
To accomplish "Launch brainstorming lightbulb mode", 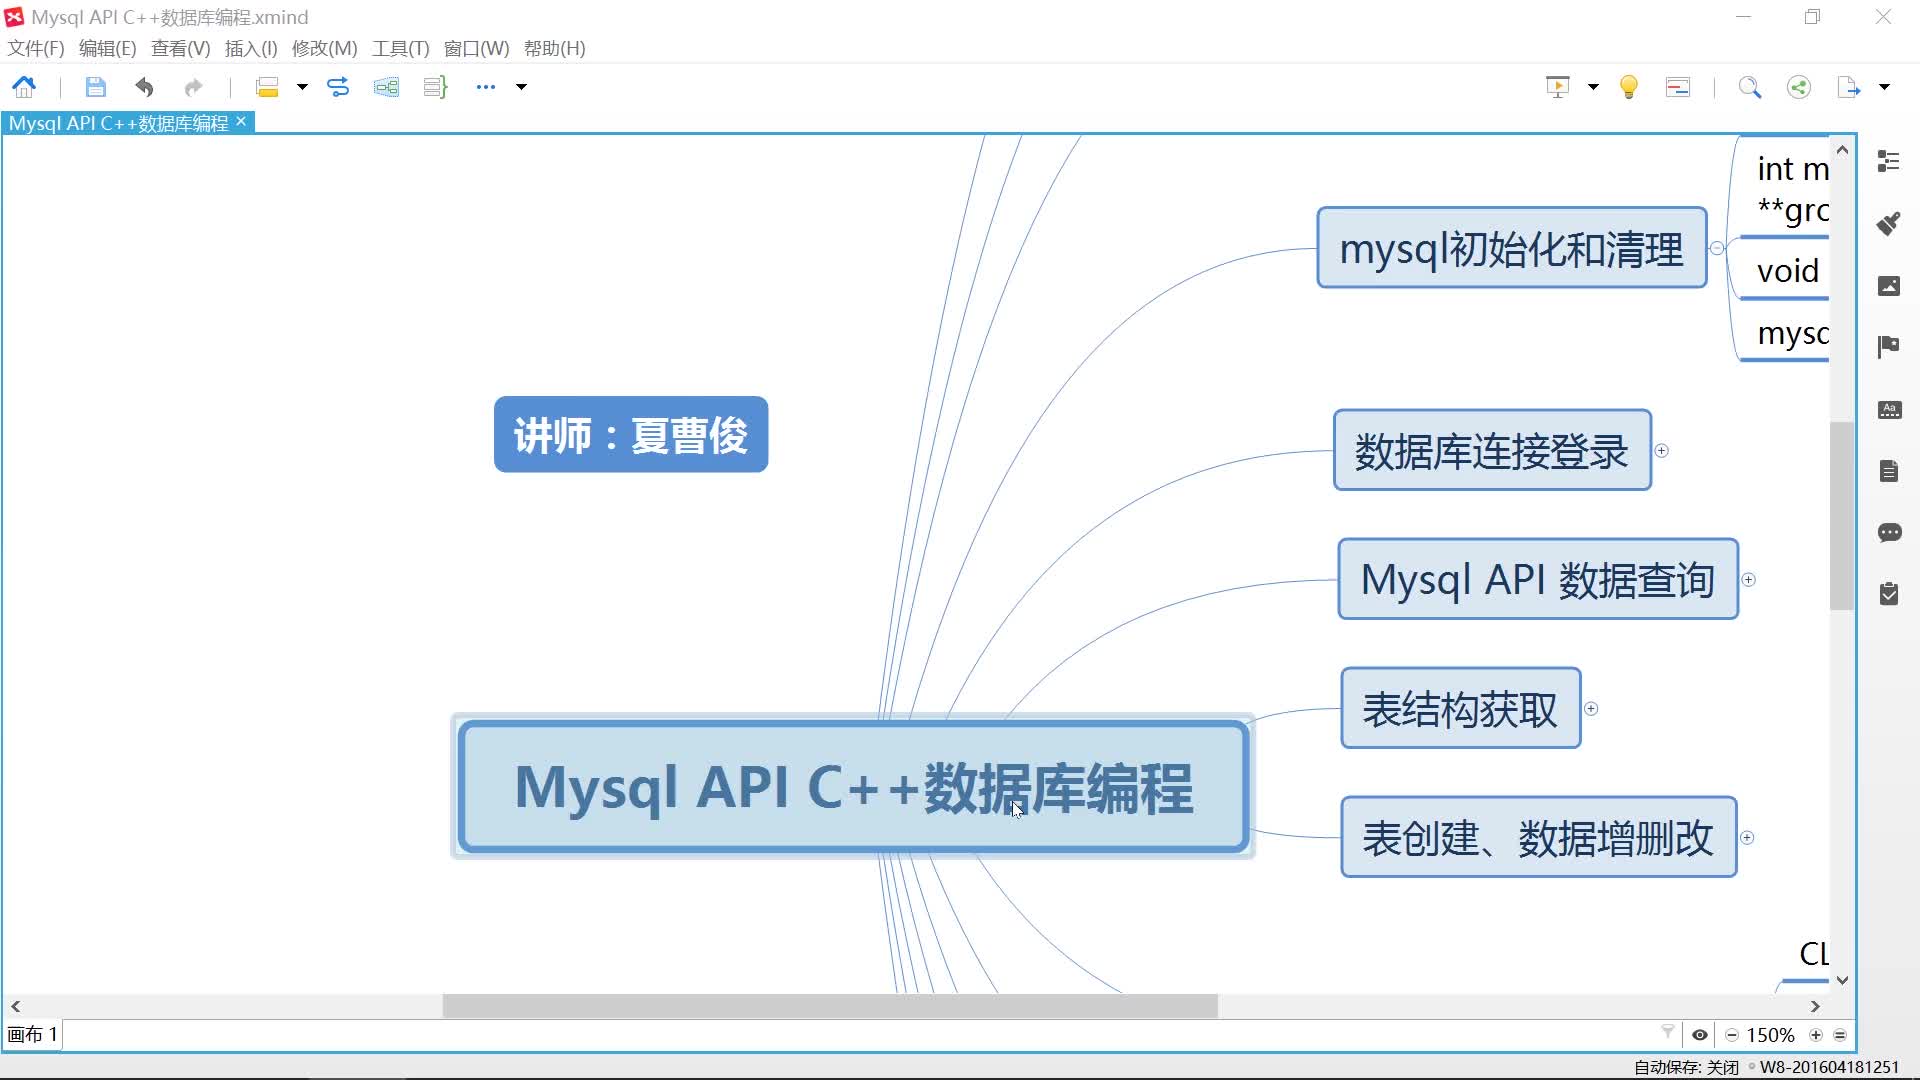I will coord(1629,87).
